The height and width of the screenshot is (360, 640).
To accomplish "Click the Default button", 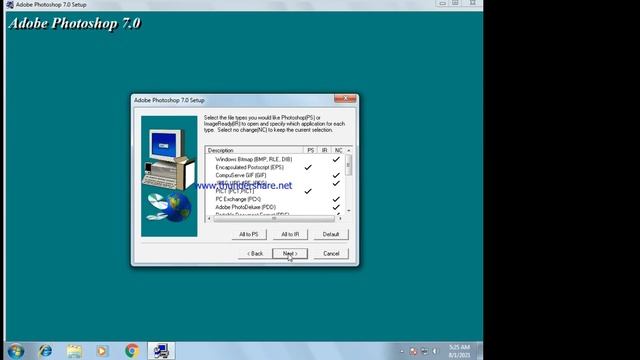I will pos(331,234).
